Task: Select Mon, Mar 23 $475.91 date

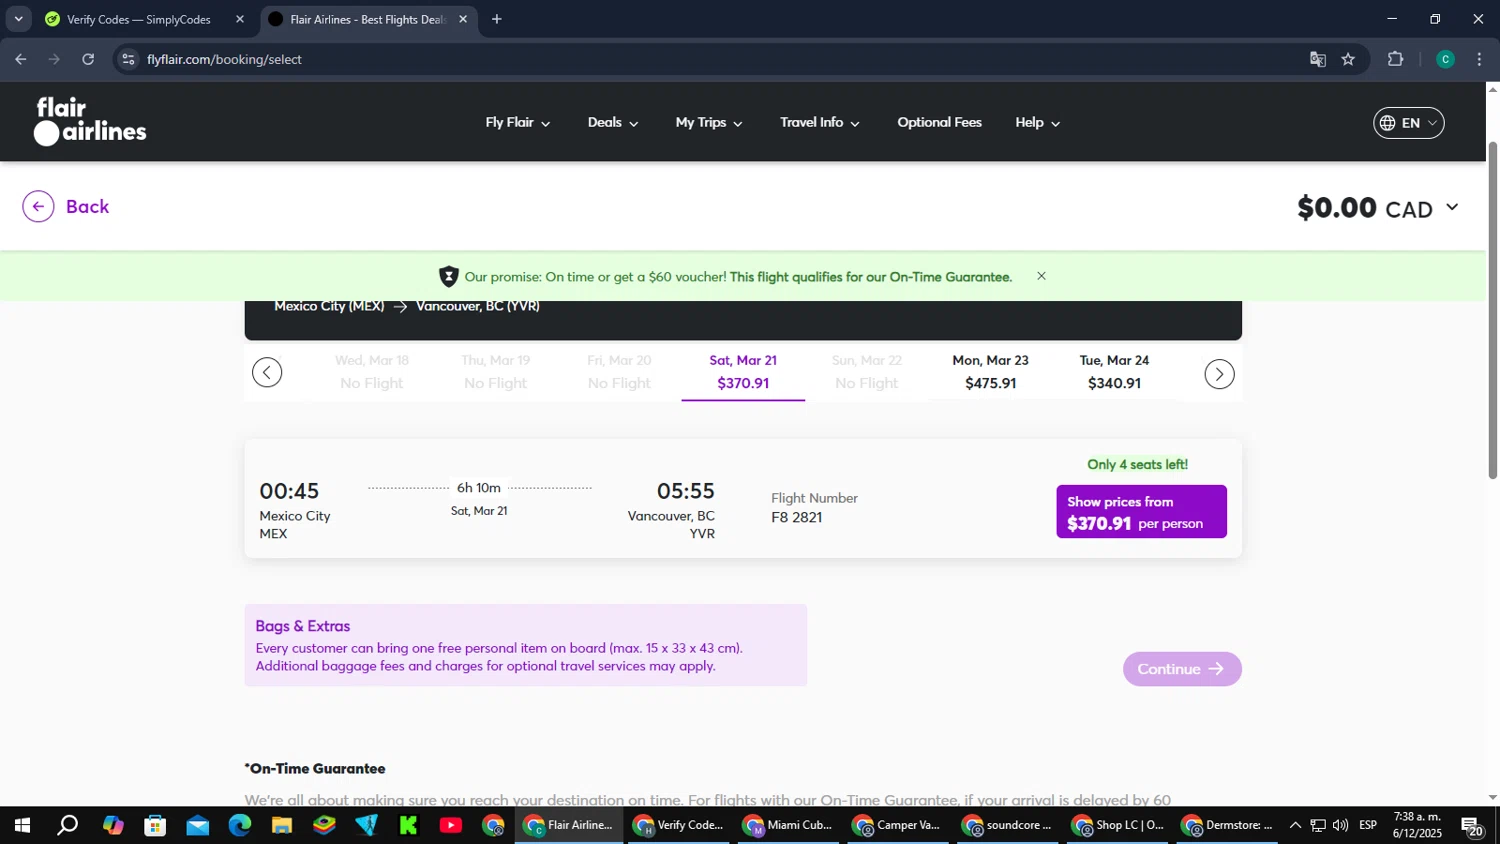Action: tap(990, 372)
